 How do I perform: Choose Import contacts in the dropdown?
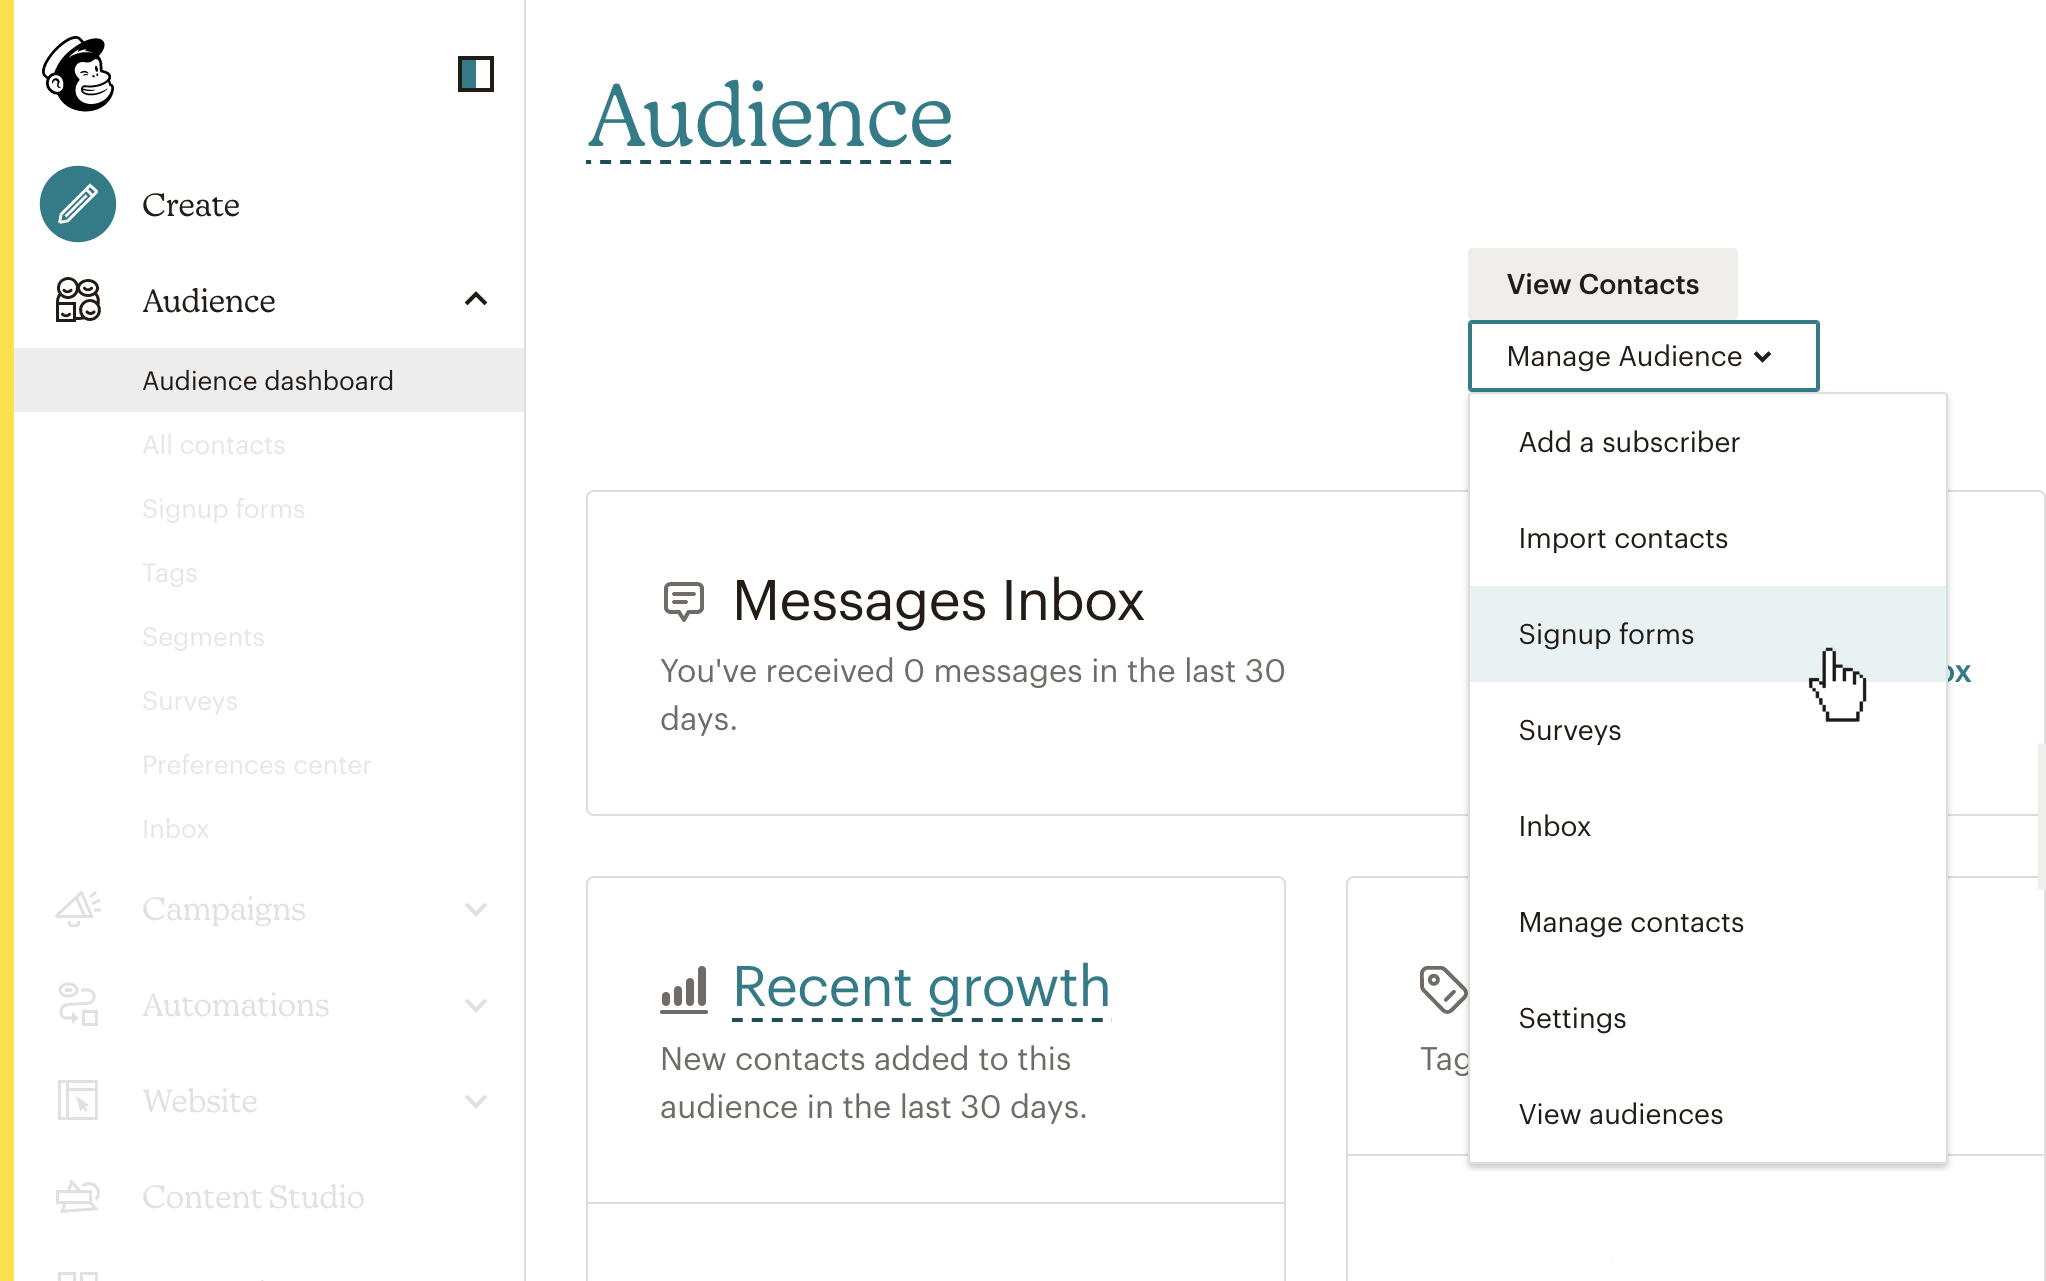click(x=1622, y=538)
